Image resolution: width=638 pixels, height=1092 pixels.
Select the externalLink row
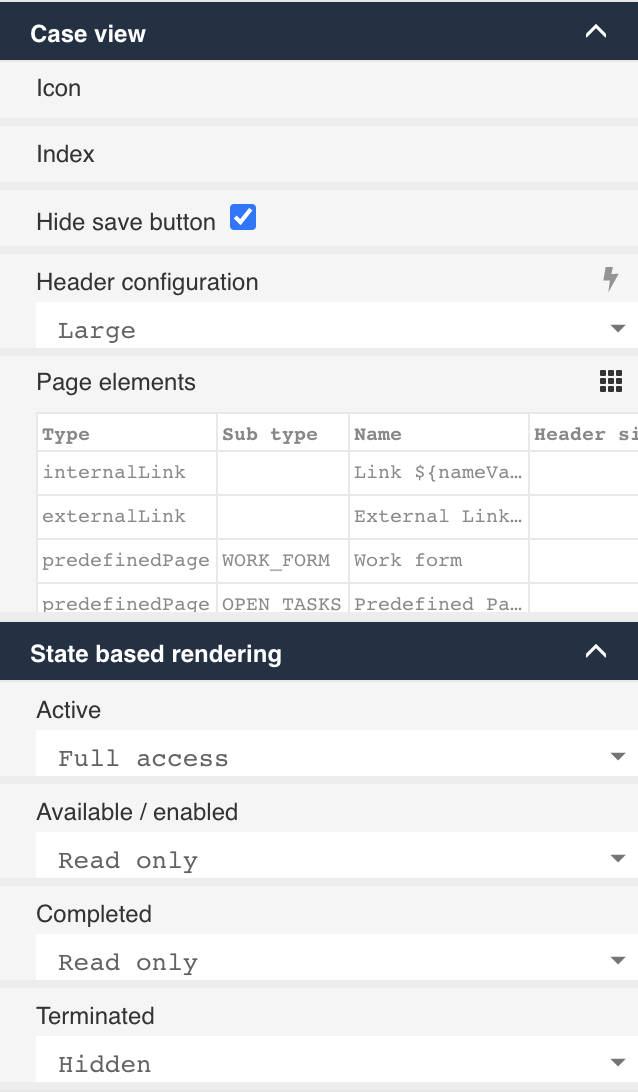click(126, 516)
